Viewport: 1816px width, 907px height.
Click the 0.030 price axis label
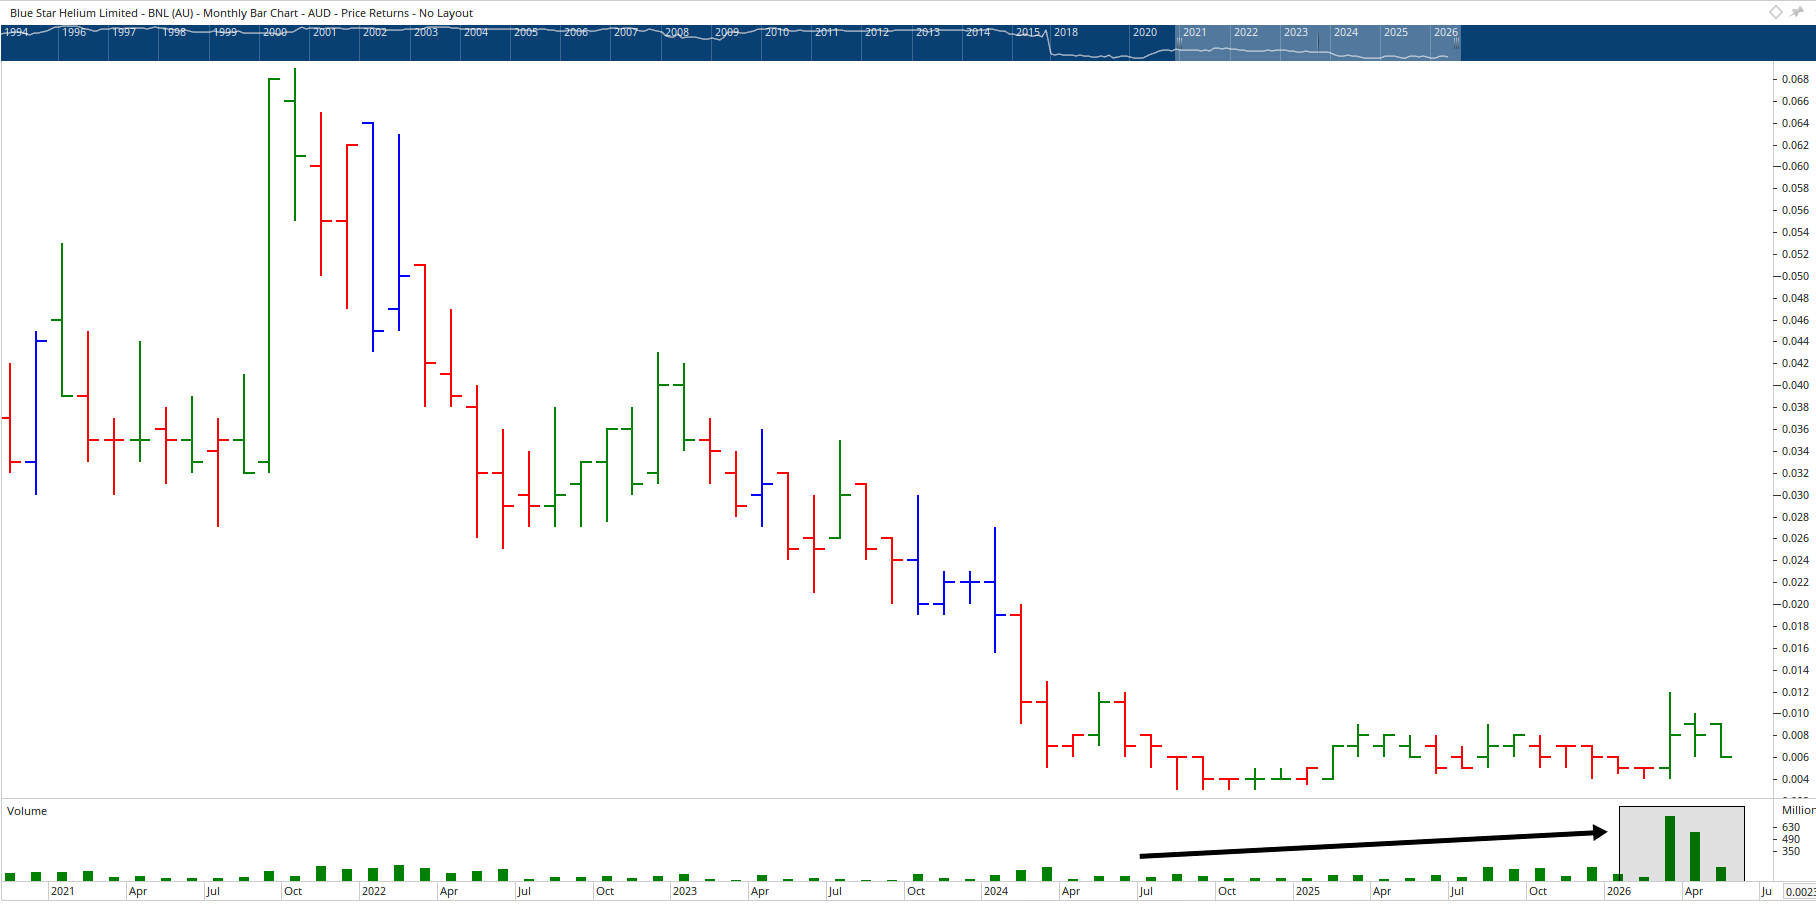click(x=1796, y=495)
